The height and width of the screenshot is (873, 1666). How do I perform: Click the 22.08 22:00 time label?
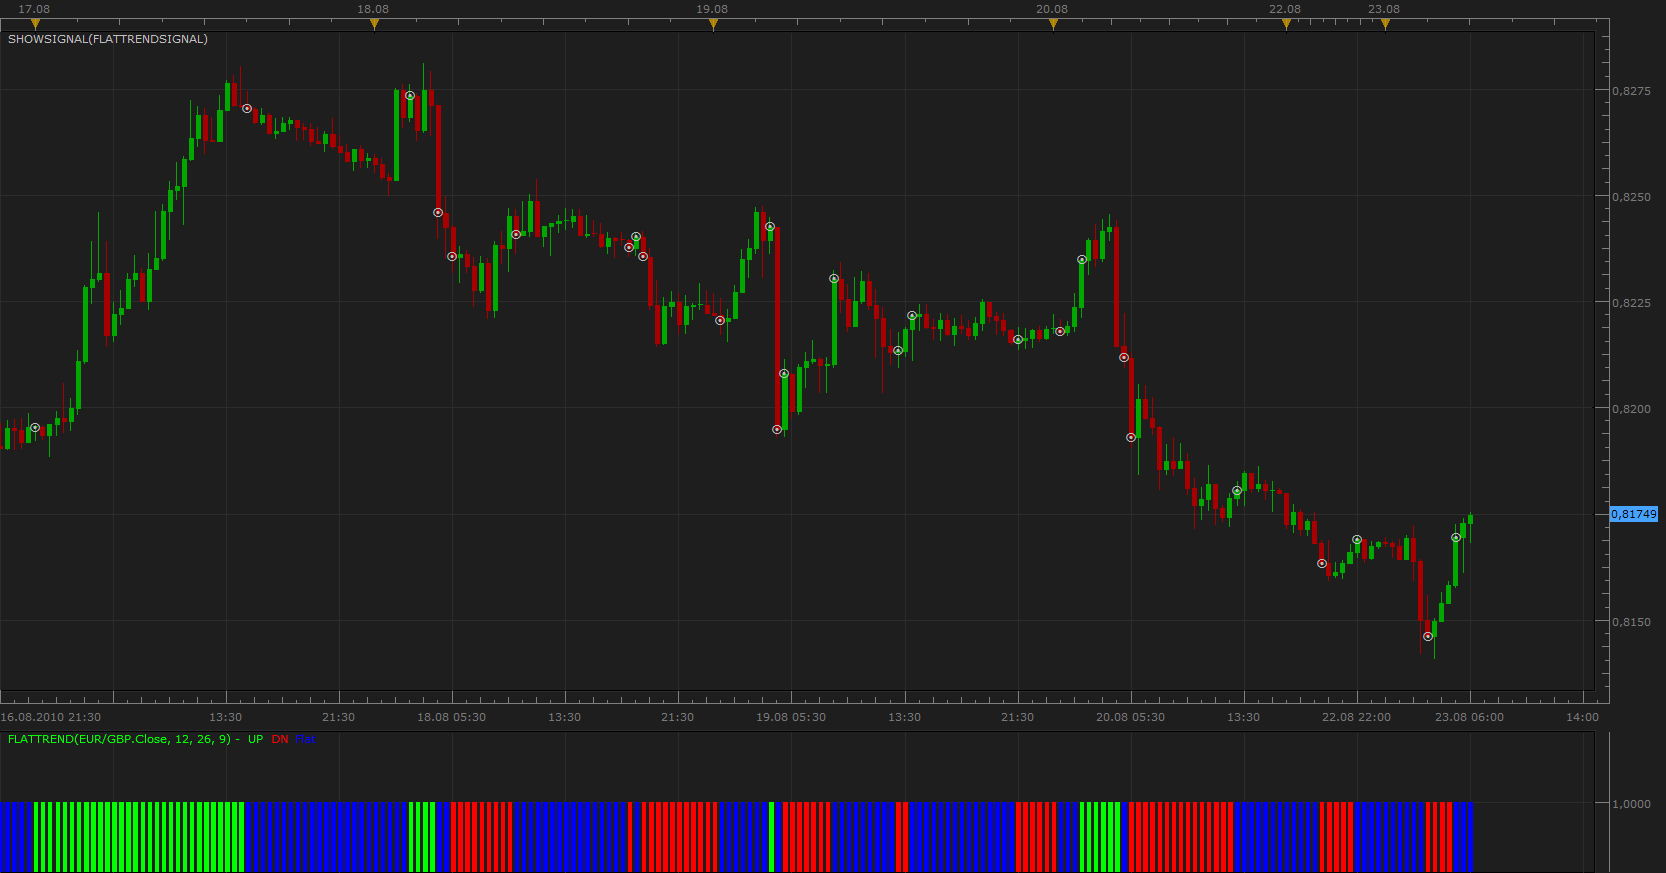tap(1356, 717)
